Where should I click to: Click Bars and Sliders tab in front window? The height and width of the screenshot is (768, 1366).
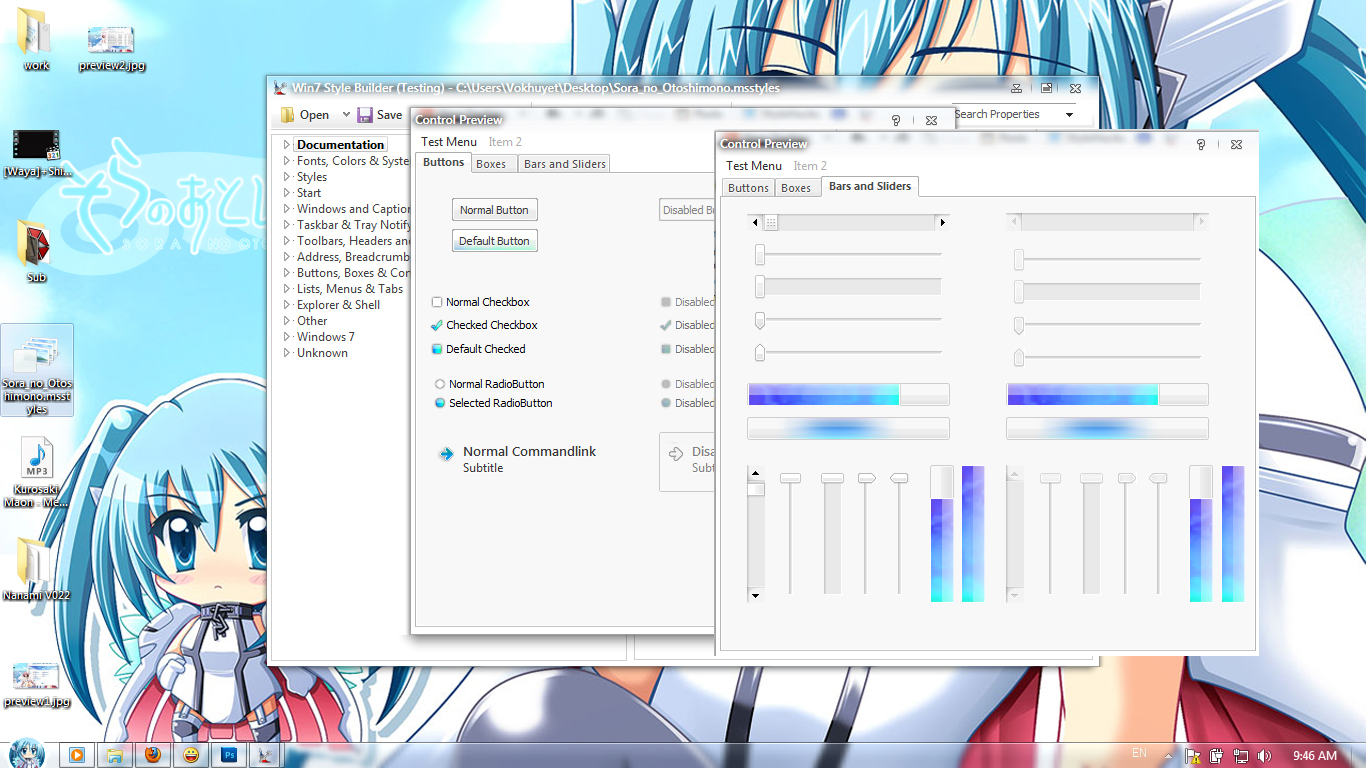(x=870, y=186)
